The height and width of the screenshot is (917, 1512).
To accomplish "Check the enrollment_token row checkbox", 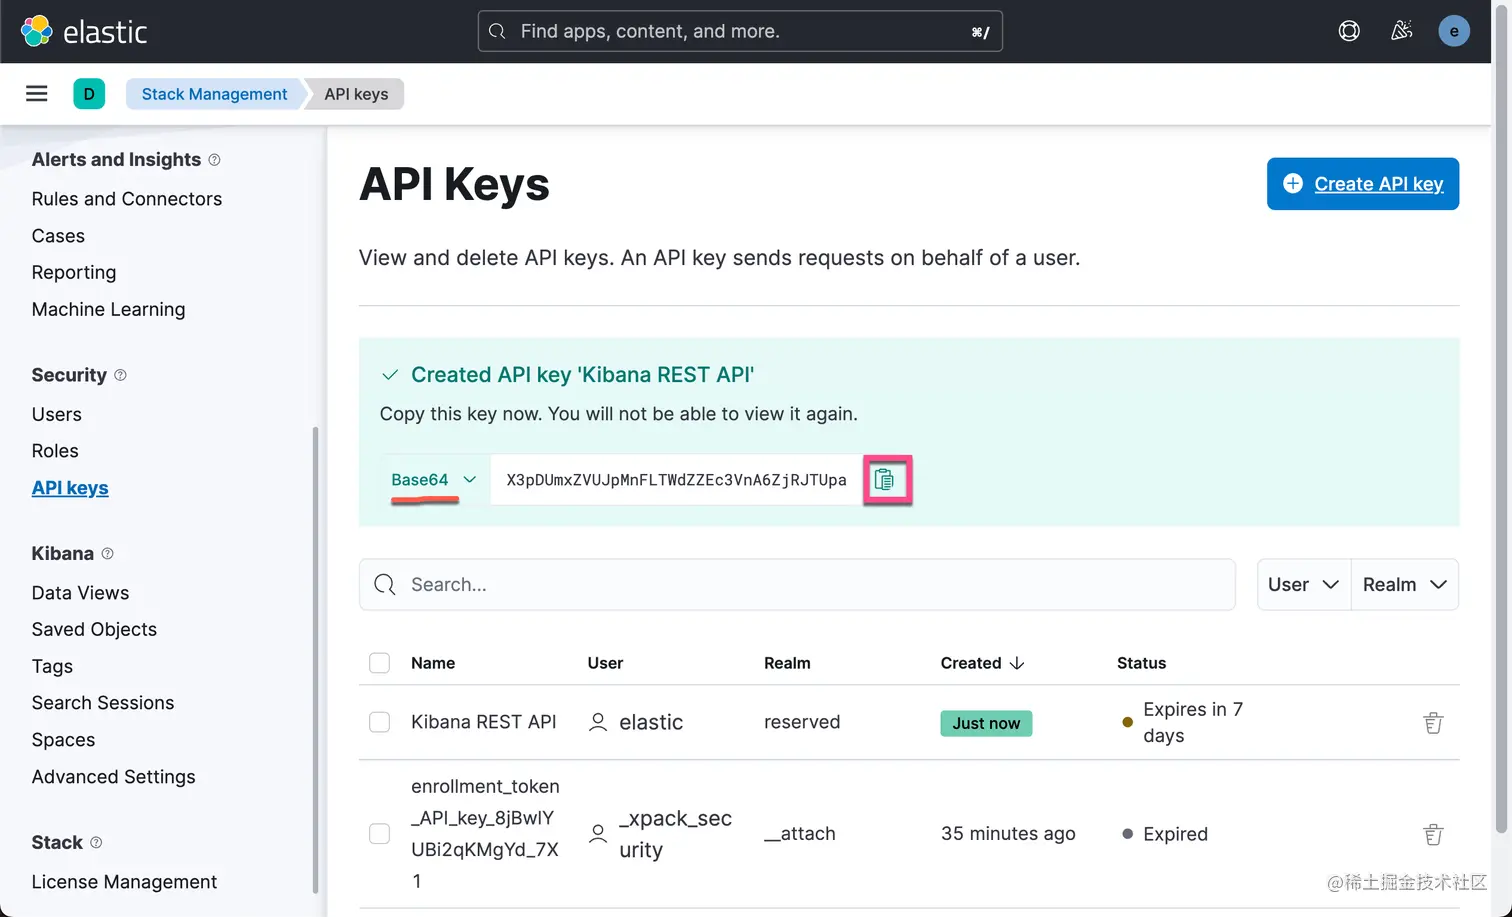I will [x=379, y=834].
